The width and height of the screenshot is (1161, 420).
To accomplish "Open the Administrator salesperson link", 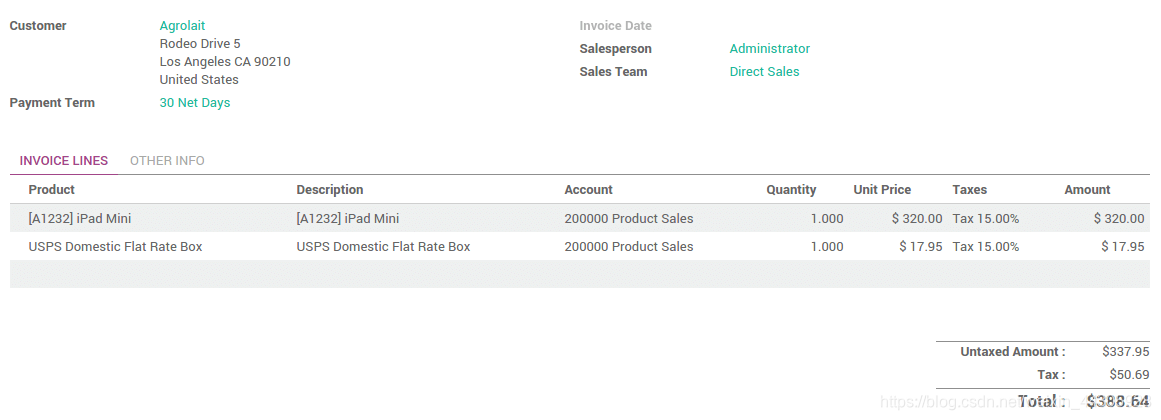I will tap(769, 49).
